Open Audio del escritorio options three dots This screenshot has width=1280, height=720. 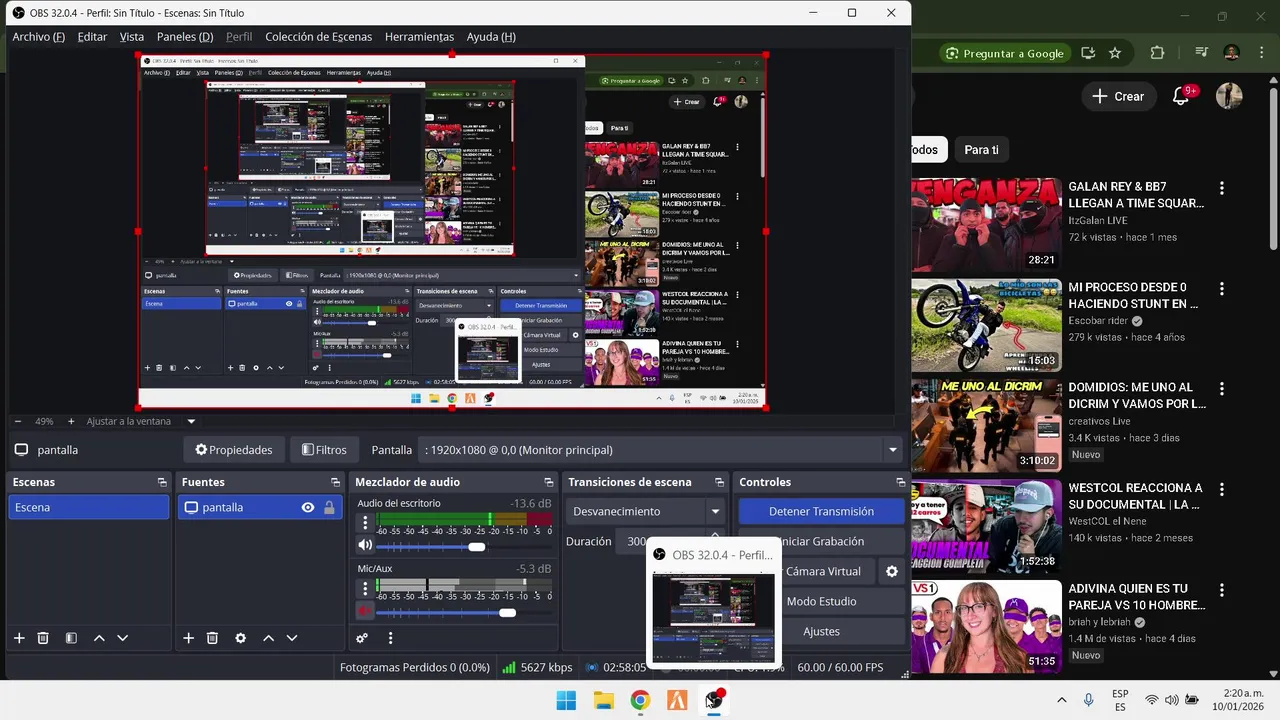click(365, 522)
